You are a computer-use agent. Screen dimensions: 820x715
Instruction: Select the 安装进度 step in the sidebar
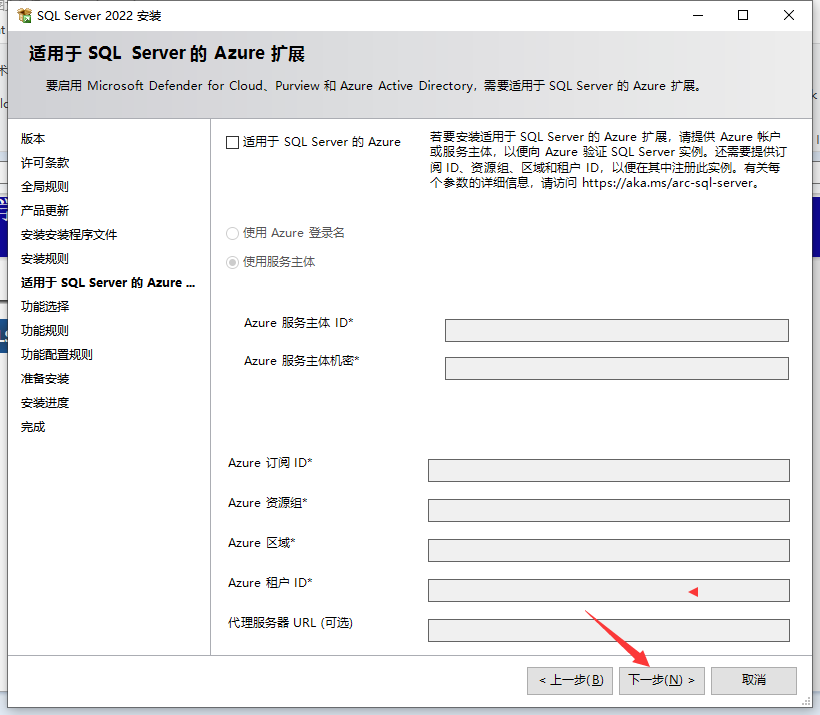pyautogui.click(x=45, y=403)
